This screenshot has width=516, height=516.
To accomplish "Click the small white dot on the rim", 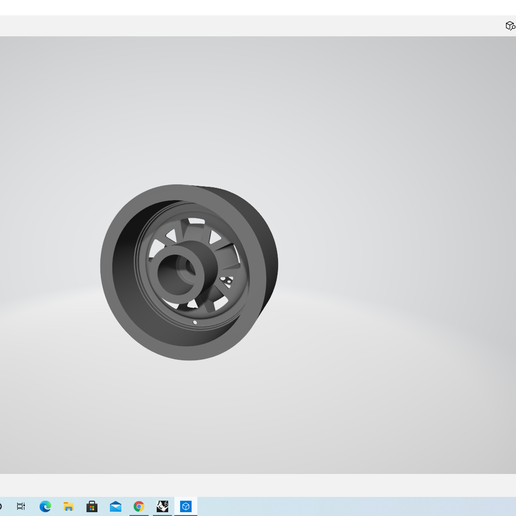I will point(195,322).
